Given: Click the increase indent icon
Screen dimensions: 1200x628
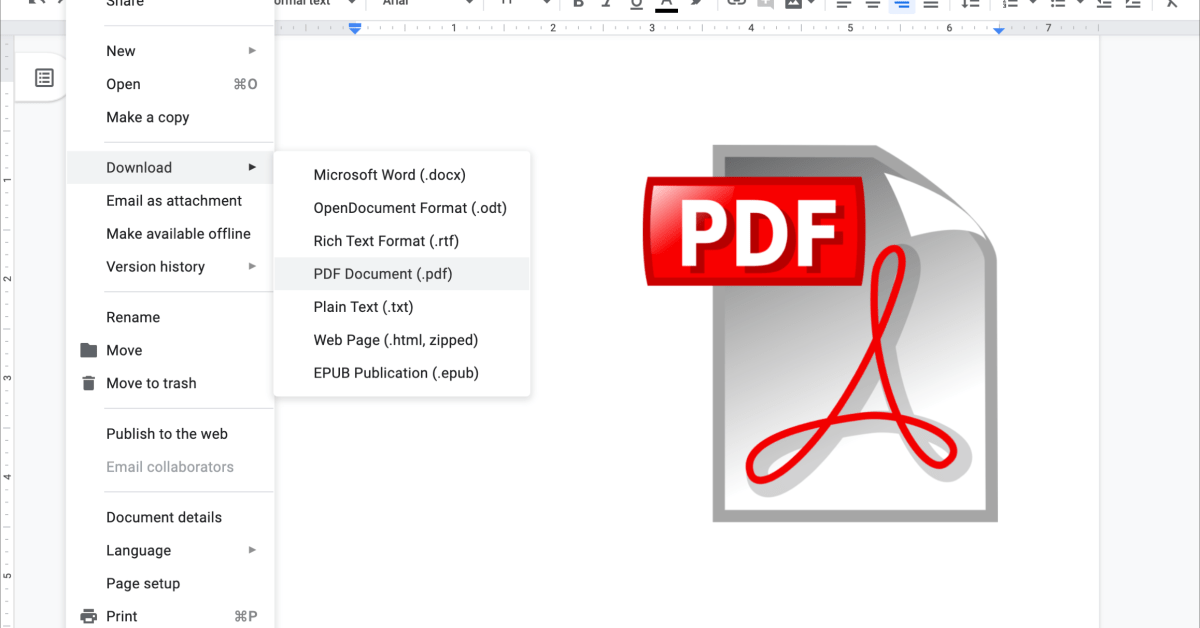Looking at the screenshot, I should (1132, 4).
